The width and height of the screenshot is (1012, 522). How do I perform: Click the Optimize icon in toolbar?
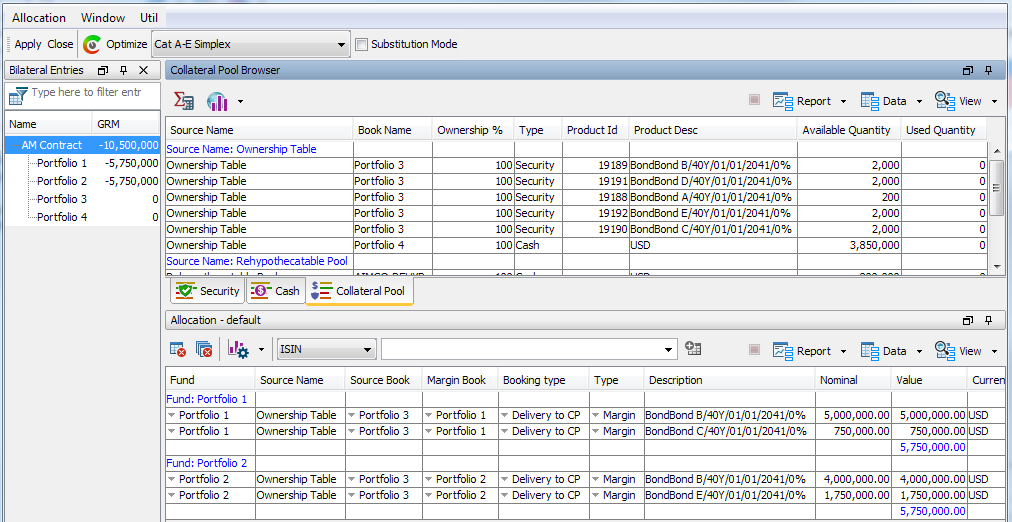click(92, 45)
